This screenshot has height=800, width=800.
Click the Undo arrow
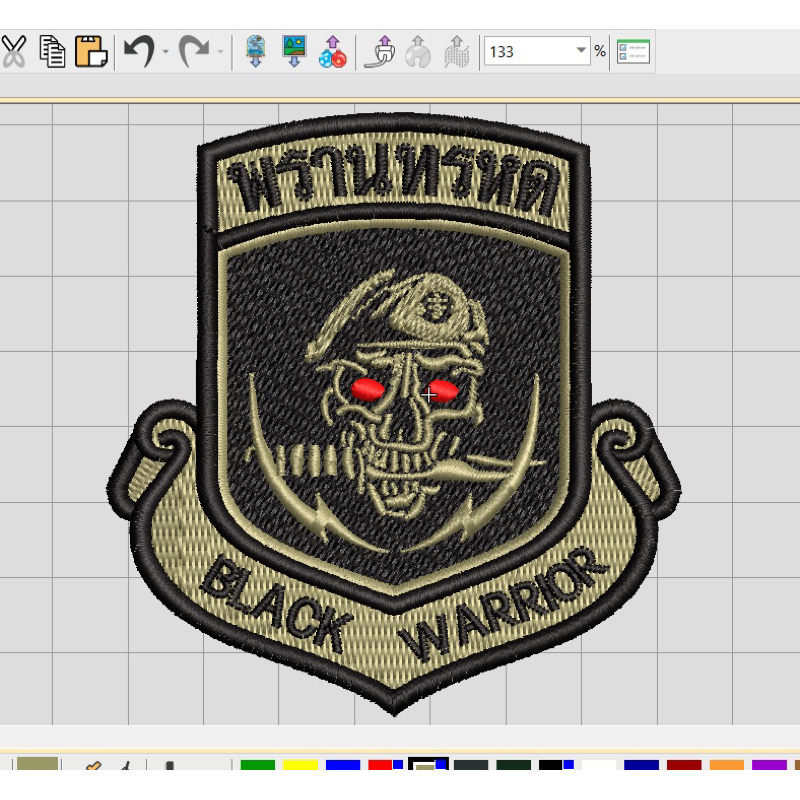[139, 51]
